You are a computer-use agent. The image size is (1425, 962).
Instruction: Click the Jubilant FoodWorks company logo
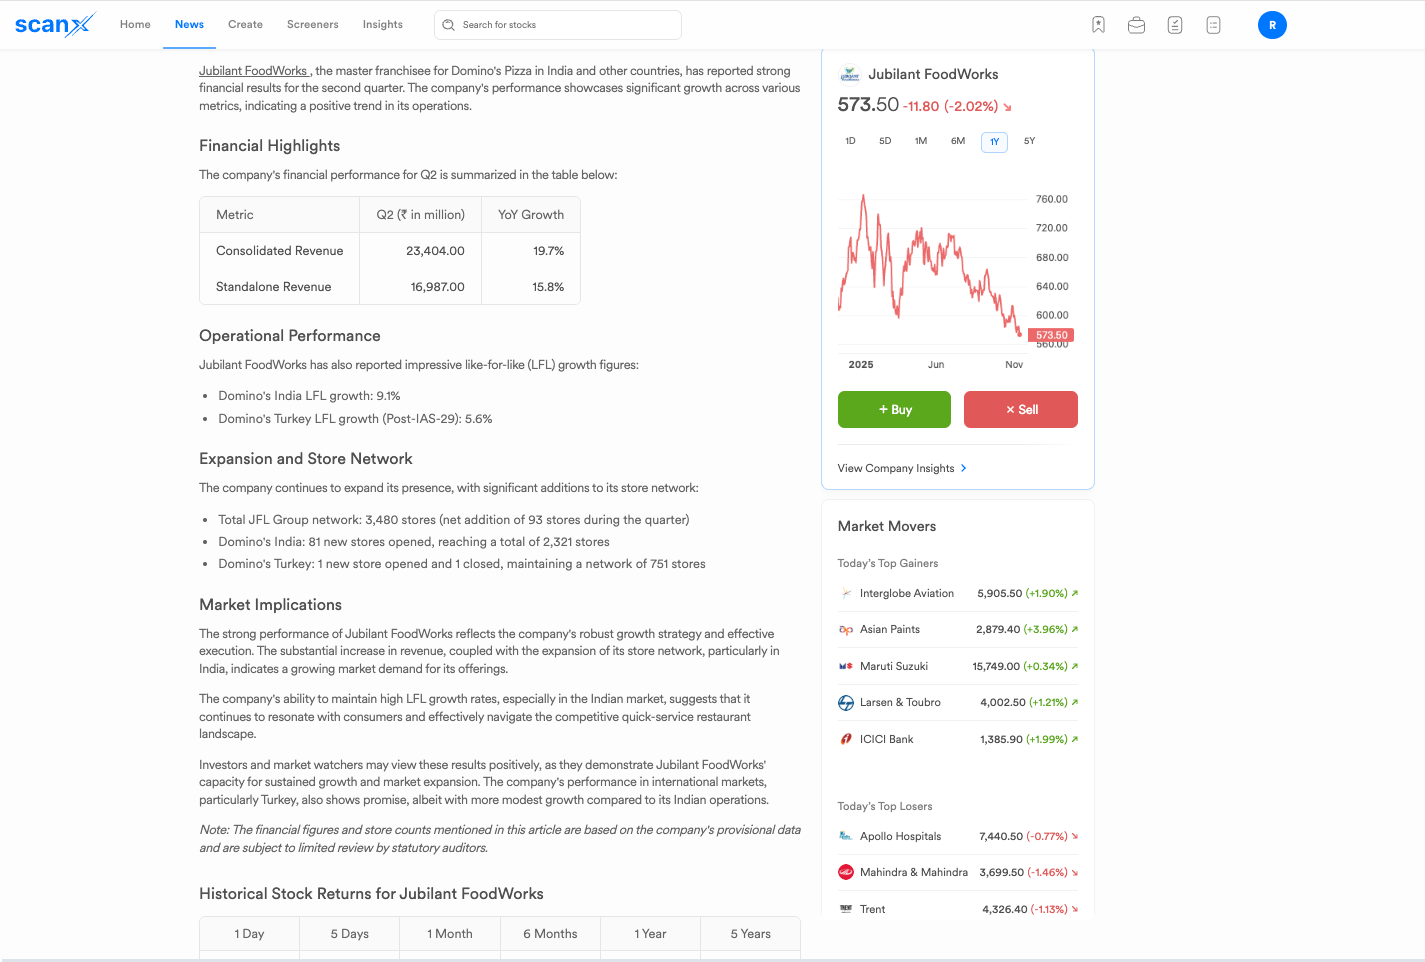point(850,74)
